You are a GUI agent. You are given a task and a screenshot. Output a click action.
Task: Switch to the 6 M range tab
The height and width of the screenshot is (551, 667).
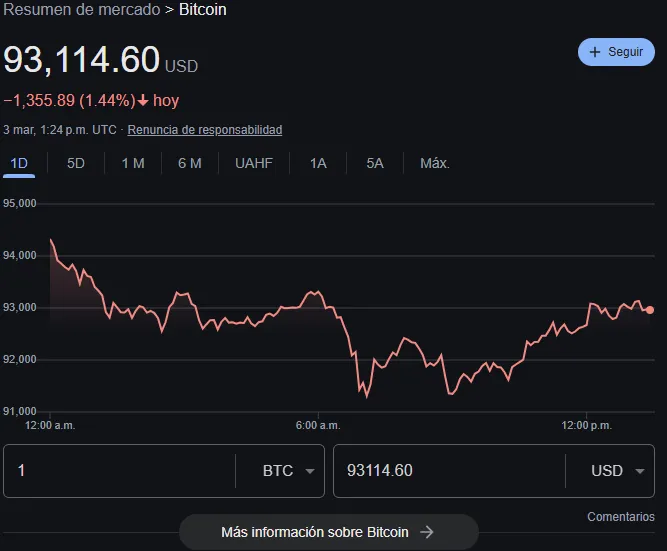point(190,163)
